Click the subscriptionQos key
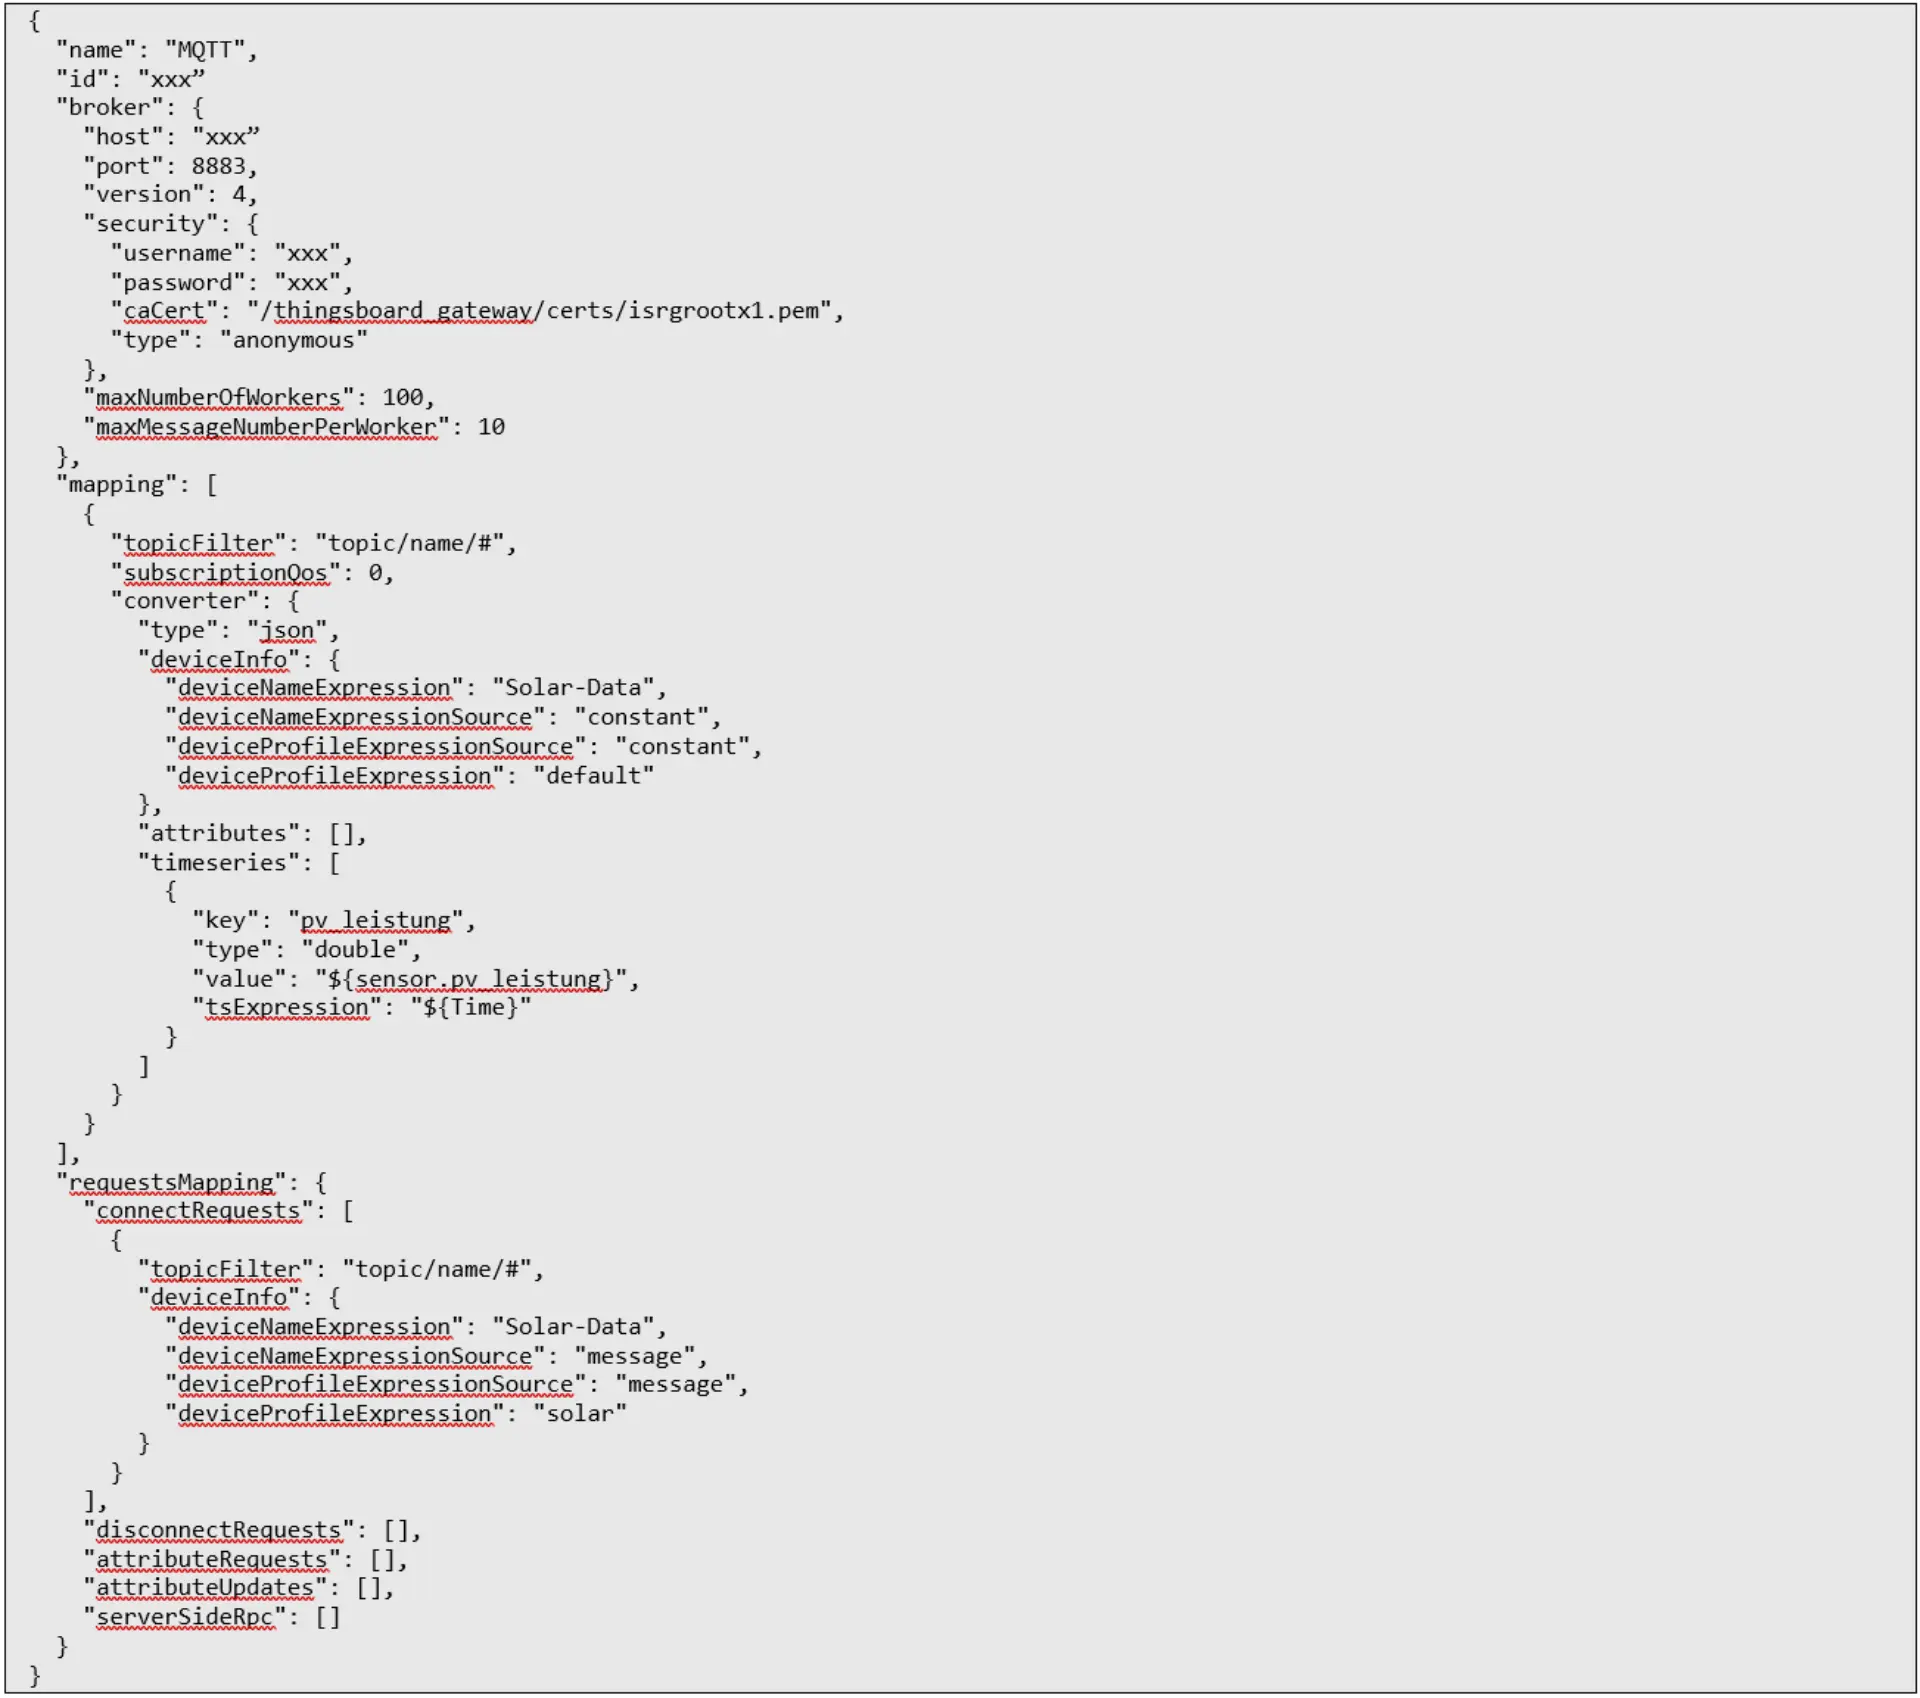 (224, 572)
